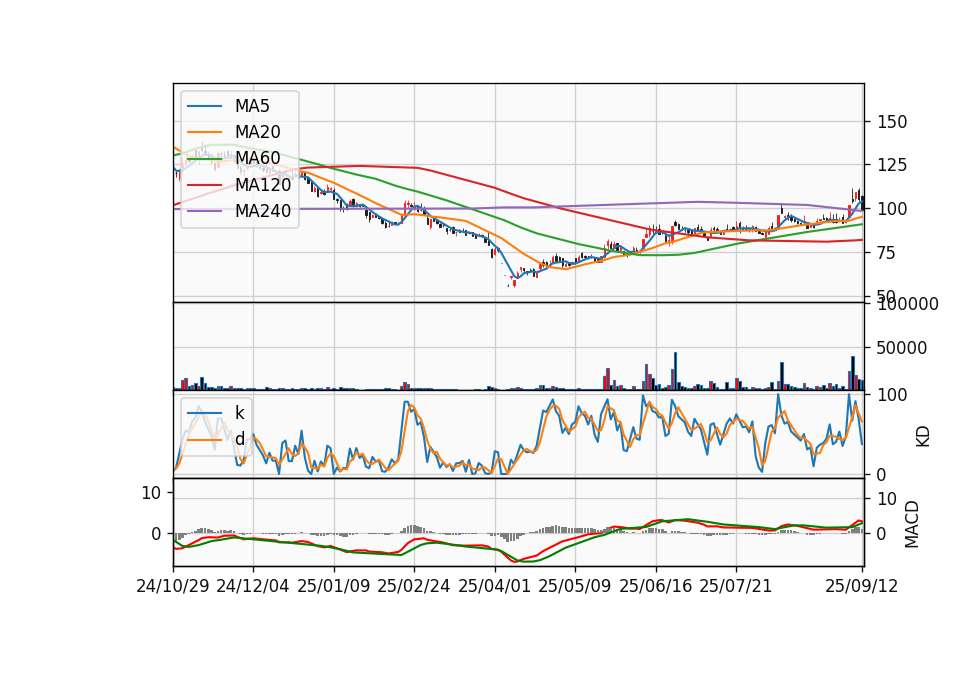Click the tallest volume bar near 25/06/16
Viewport: 960px width, 690px height.
(675, 371)
